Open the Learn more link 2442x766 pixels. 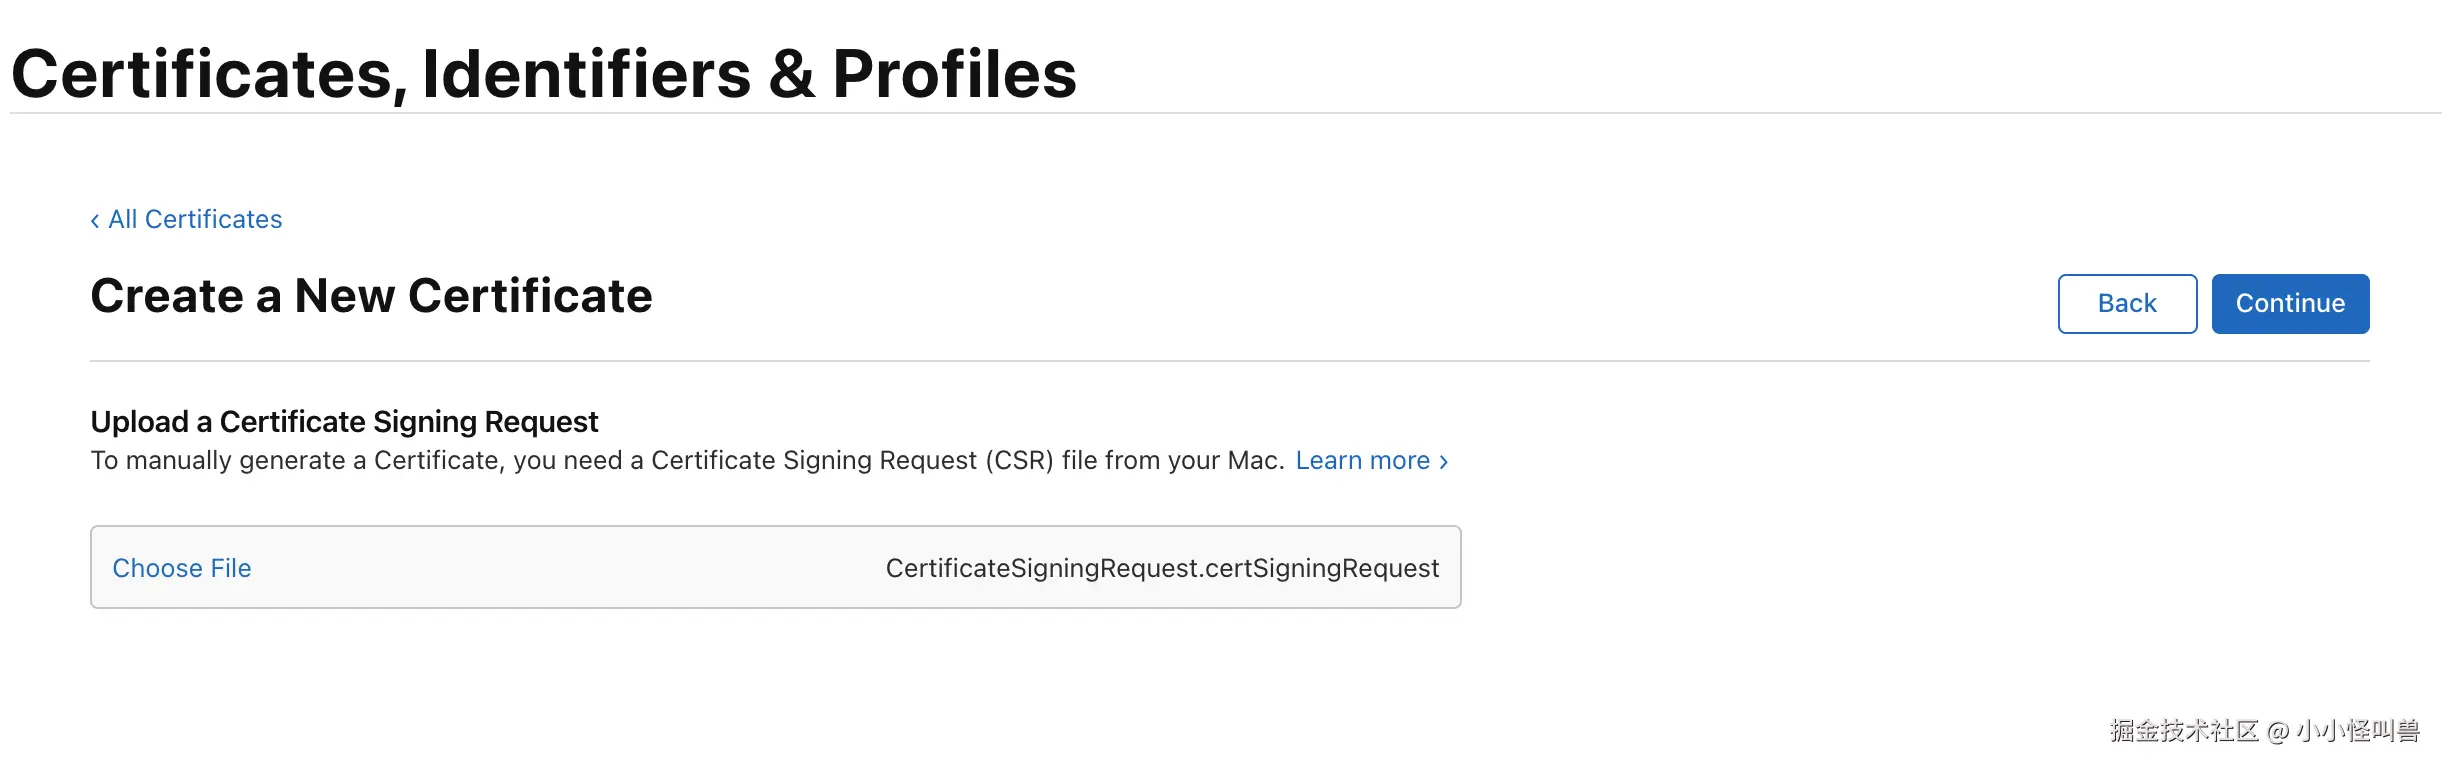pyautogui.click(x=1362, y=460)
